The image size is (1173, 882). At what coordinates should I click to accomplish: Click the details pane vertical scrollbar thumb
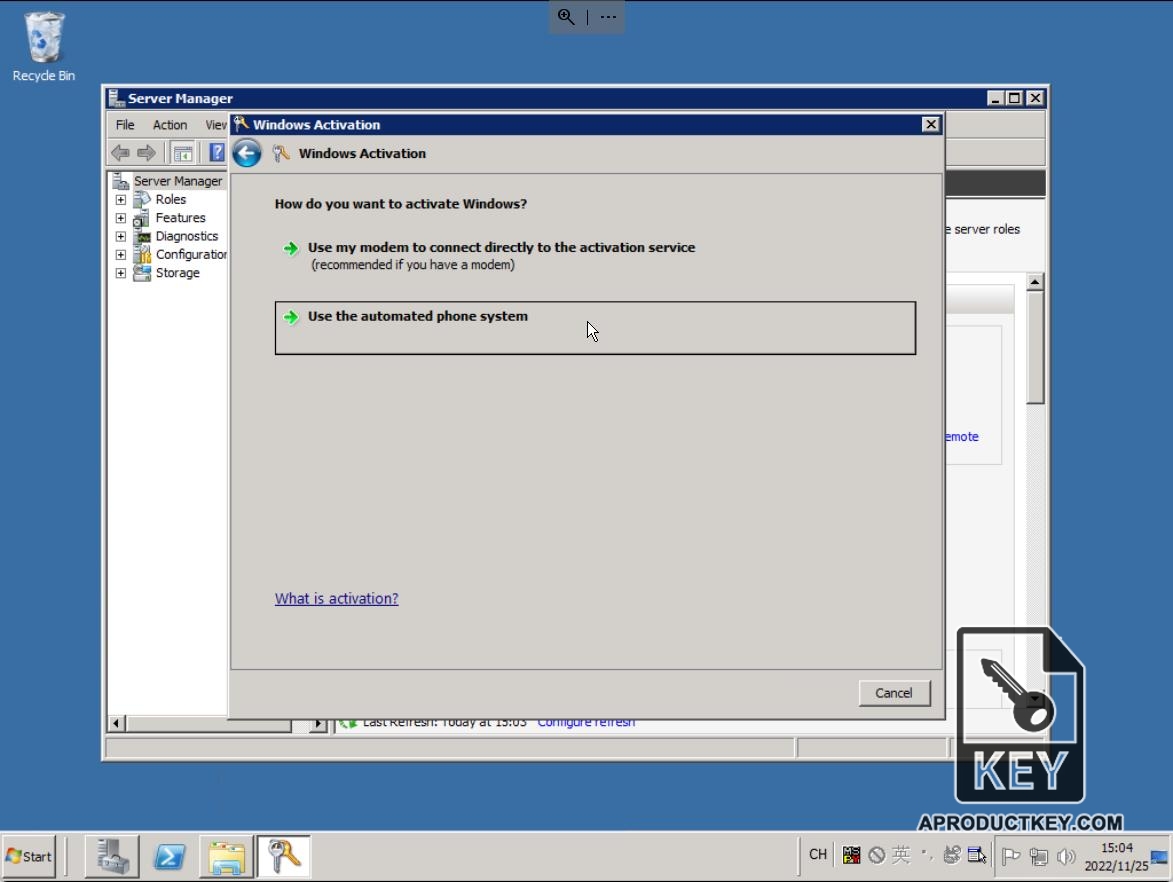(1035, 347)
